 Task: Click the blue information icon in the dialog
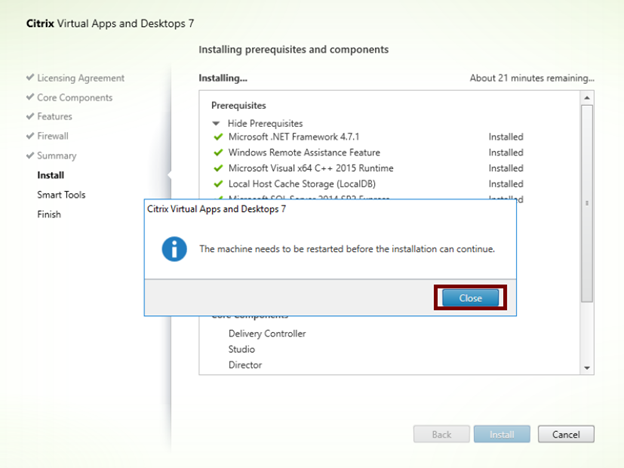(174, 249)
